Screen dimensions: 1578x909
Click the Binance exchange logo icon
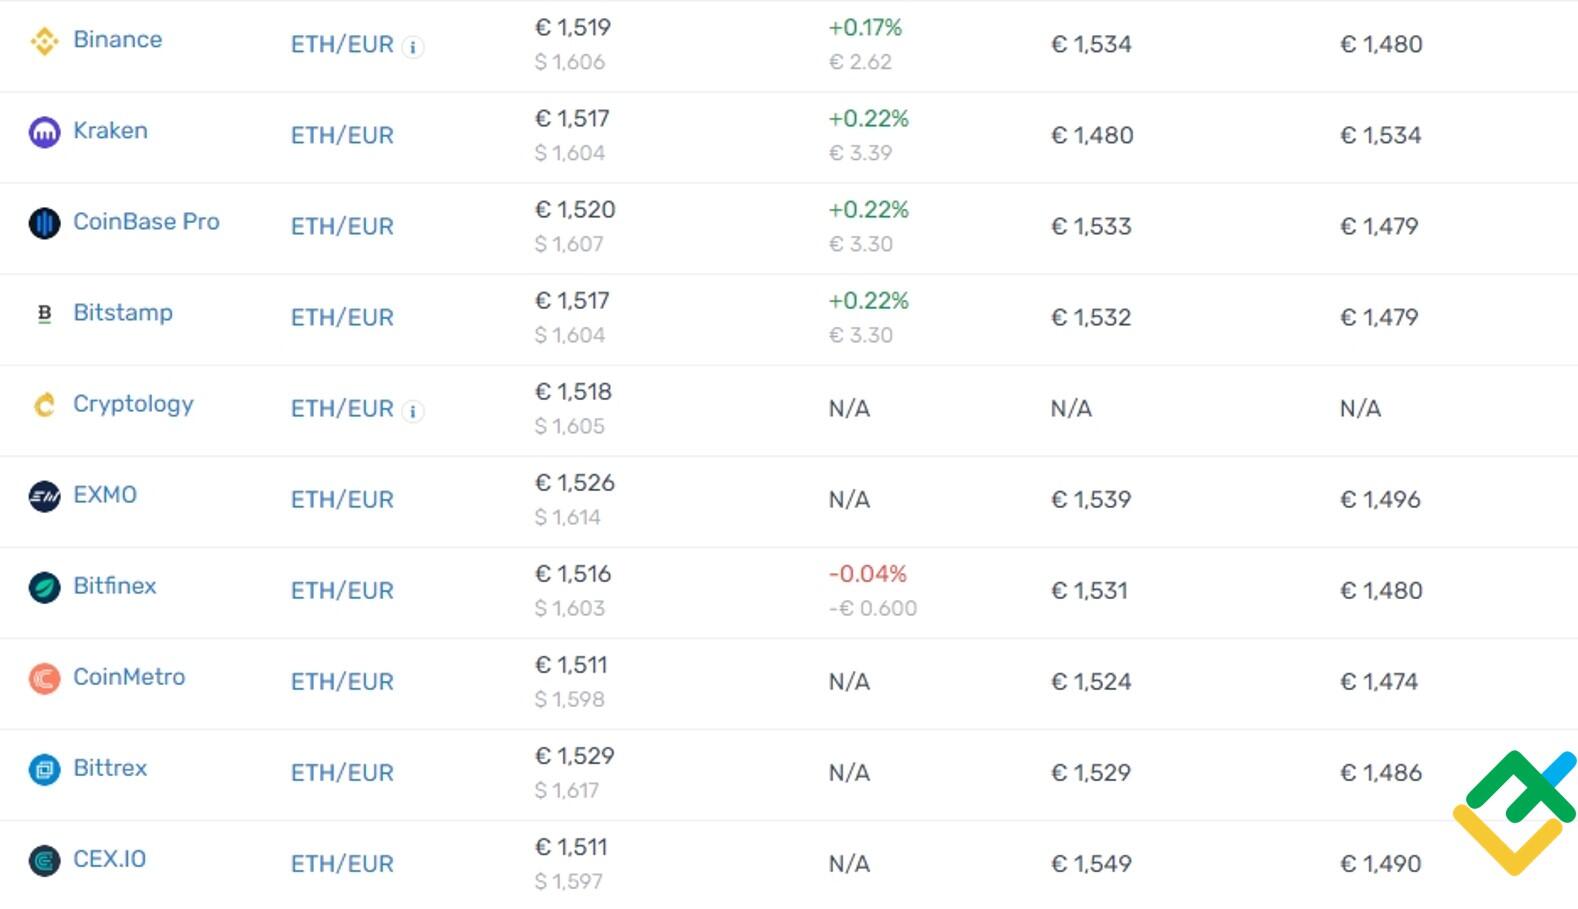(x=44, y=41)
